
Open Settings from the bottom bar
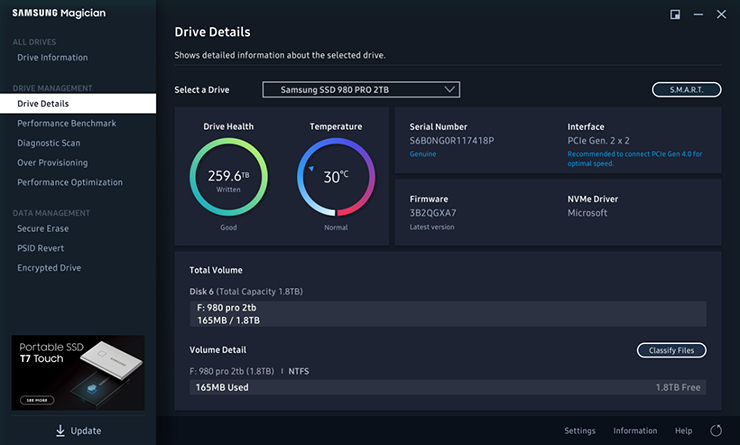pyautogui.click(x=580, y=430)
